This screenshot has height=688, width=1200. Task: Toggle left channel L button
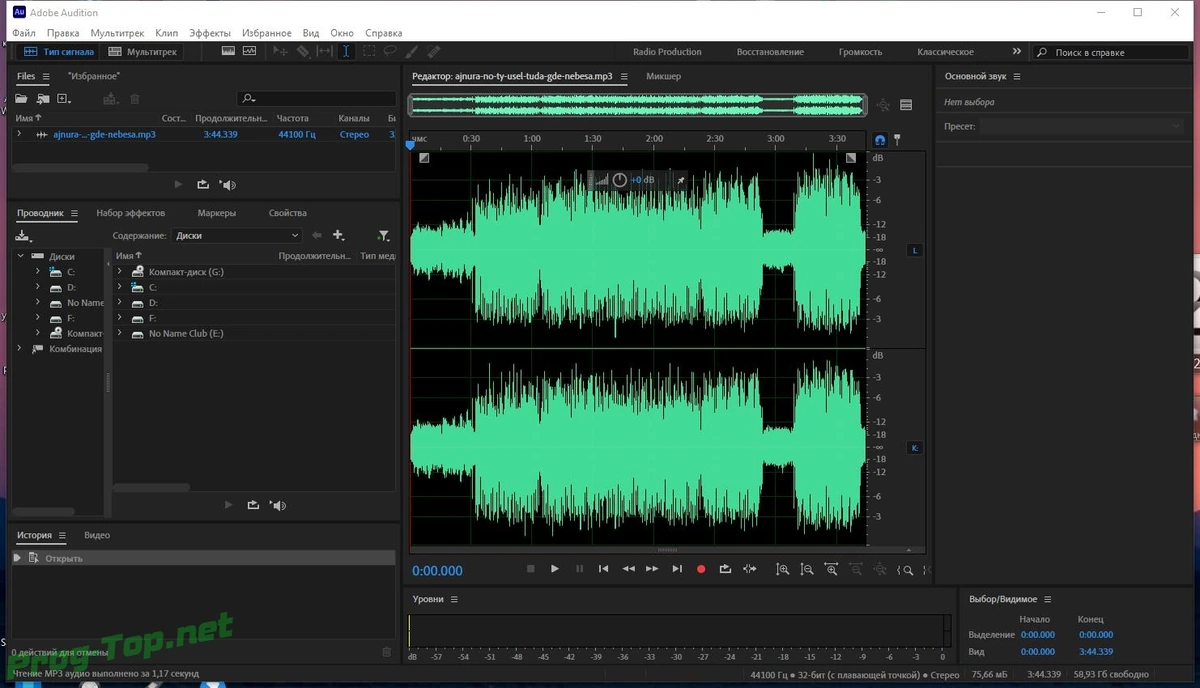tap(914, 250)
